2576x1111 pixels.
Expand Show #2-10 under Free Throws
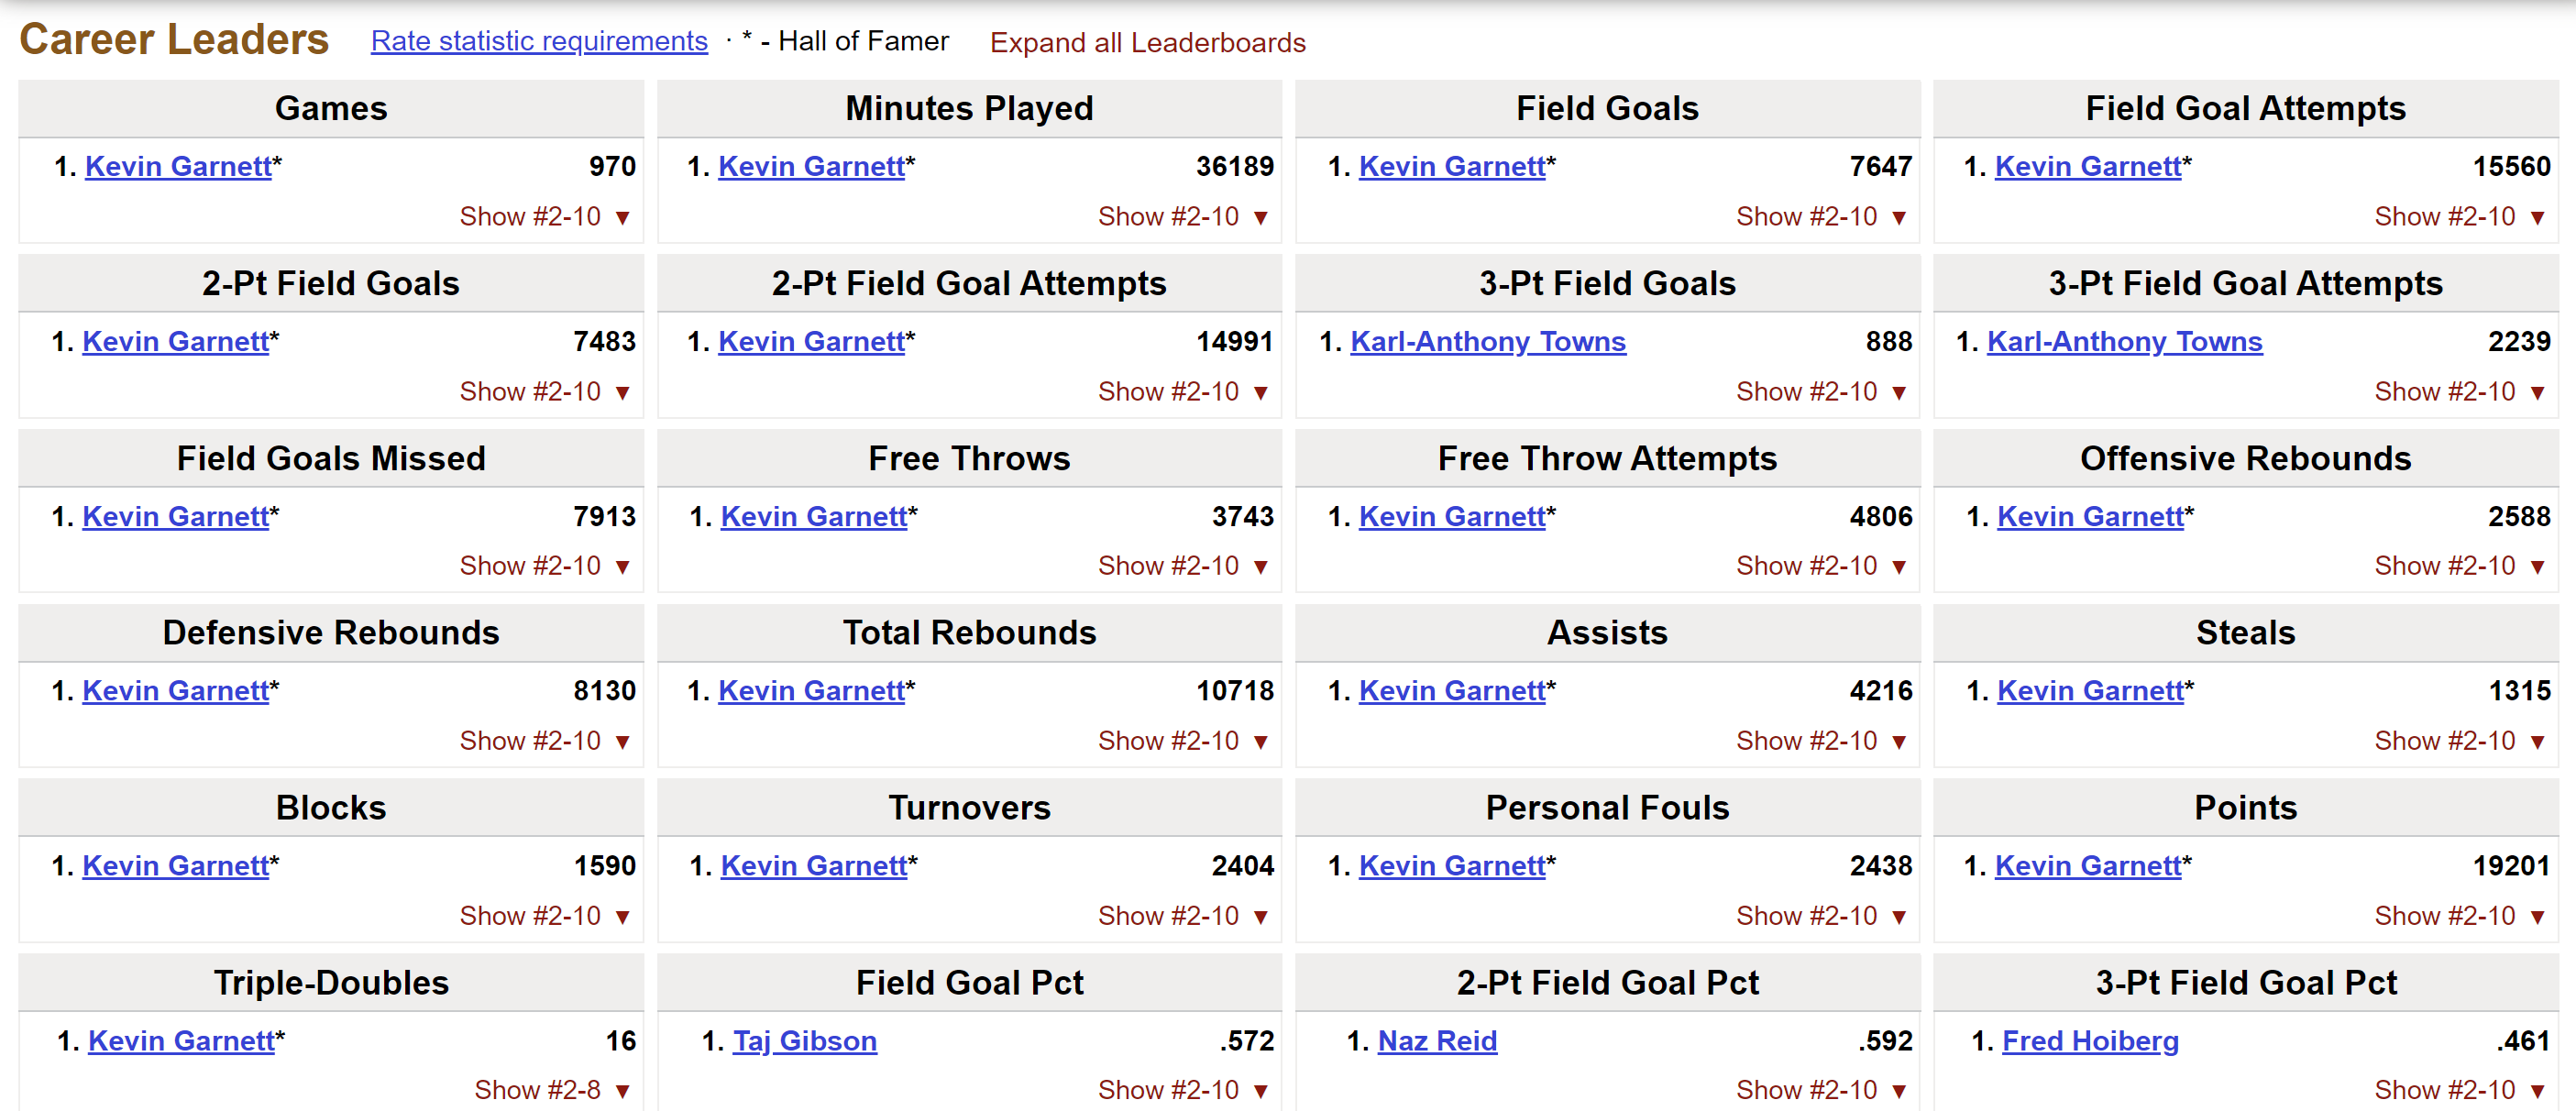(x=1183, y=565)
